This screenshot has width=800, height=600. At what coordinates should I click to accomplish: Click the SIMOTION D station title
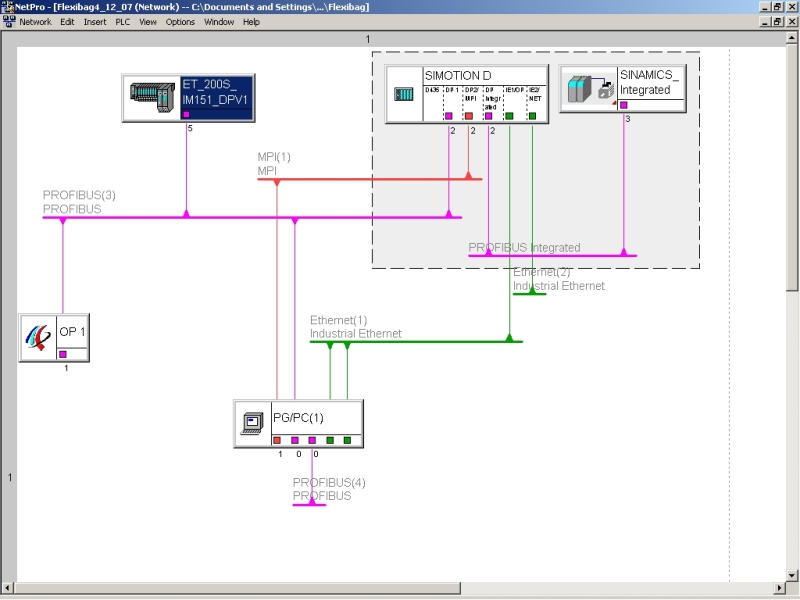pos(458,76)
